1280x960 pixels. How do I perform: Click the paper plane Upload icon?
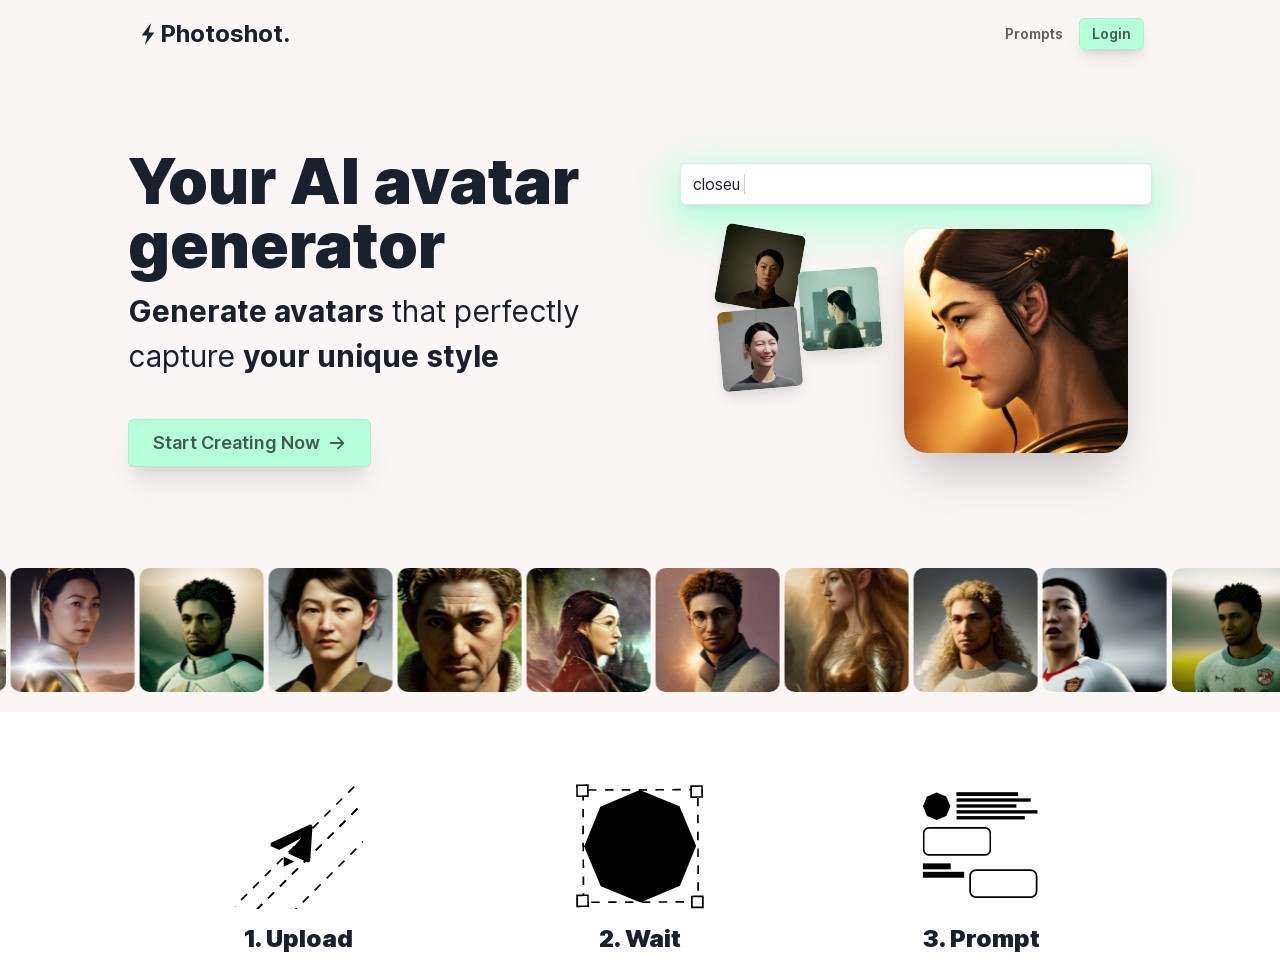point(299,846)
